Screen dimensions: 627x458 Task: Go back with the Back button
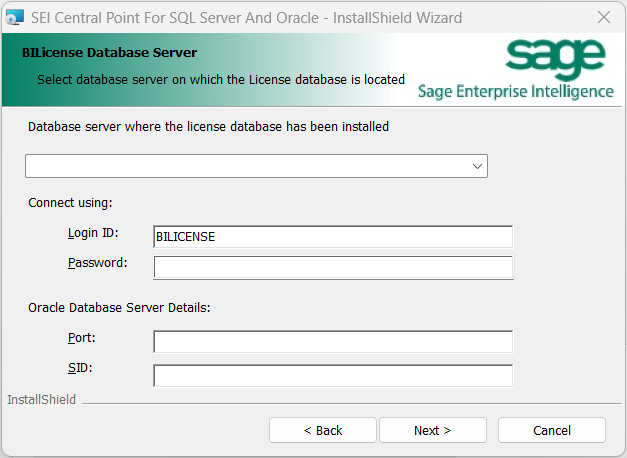pyautogui.click(x=323, y=430)
